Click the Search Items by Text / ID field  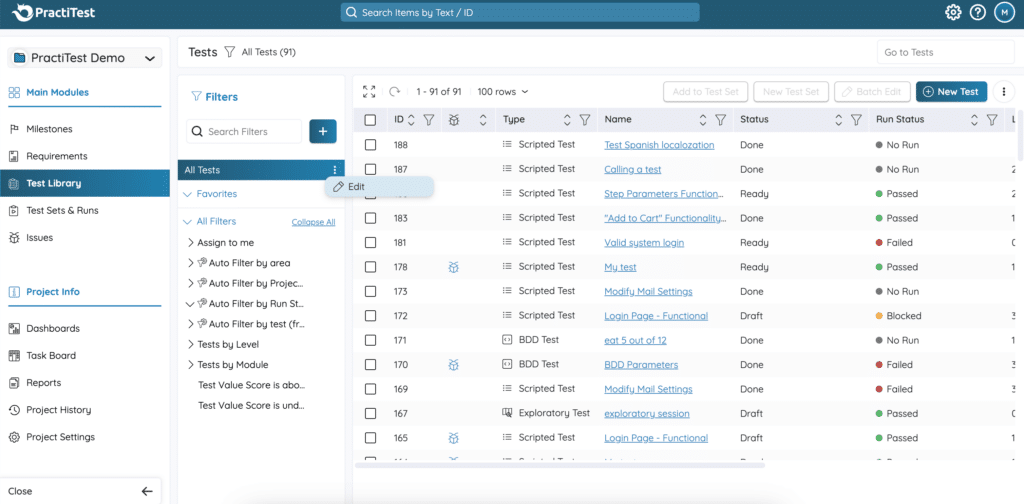520,12
